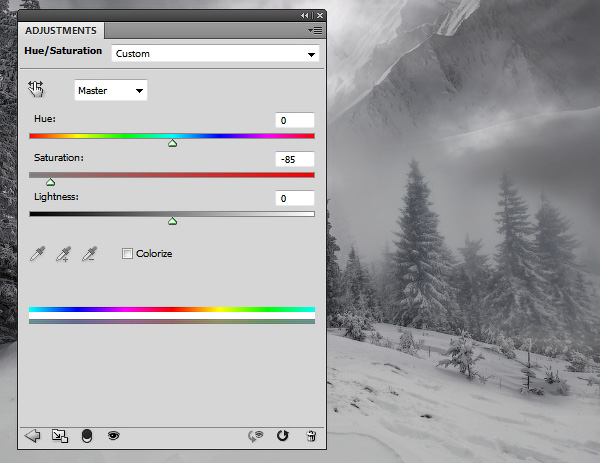Collapse the panel with the double arrows
600x463 pixels.
click(x=305, y=15)
